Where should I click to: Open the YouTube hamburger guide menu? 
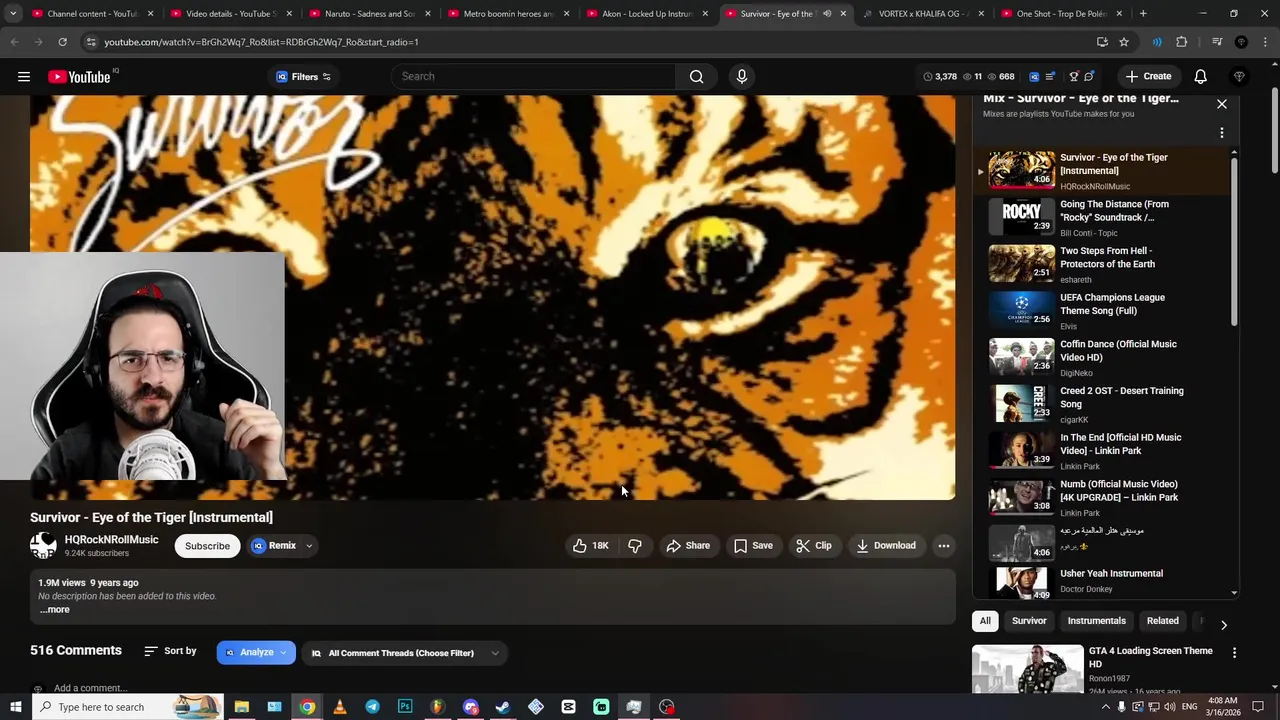pos(23,76)
